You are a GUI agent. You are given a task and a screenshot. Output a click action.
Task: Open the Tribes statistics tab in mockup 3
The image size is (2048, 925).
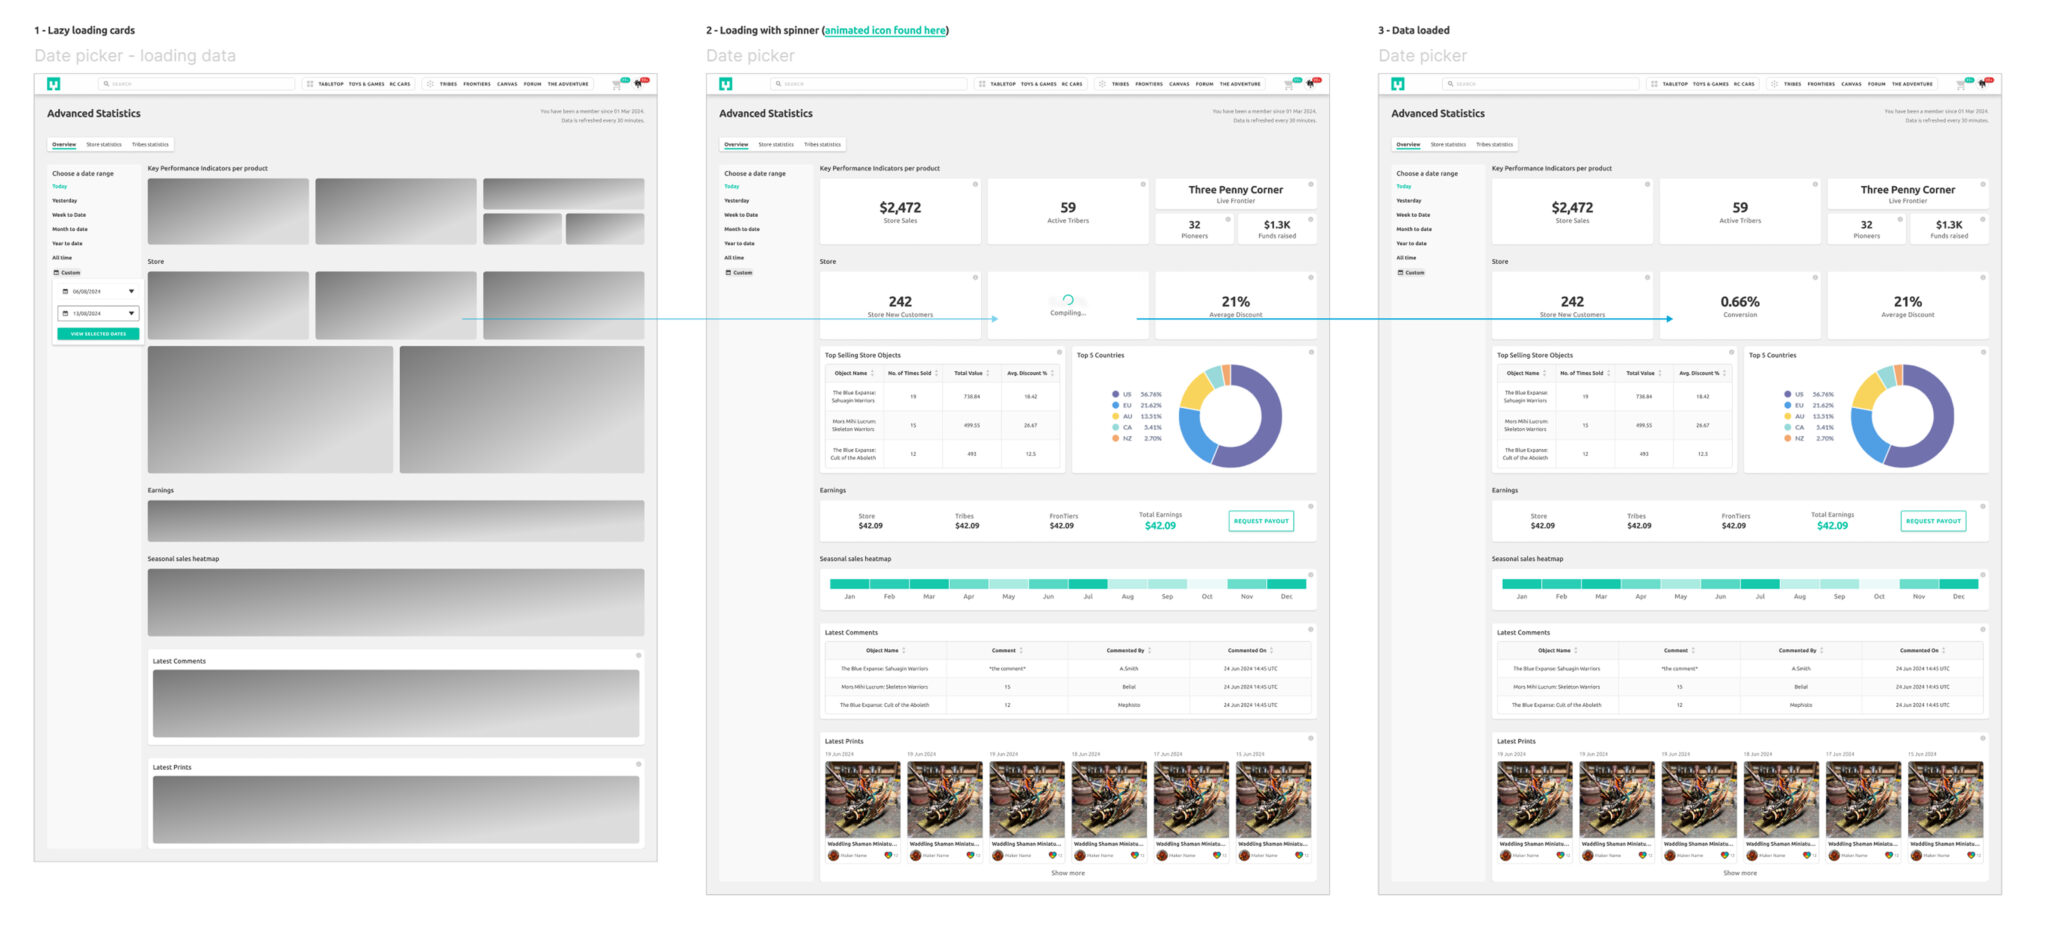coord(1494,144)
